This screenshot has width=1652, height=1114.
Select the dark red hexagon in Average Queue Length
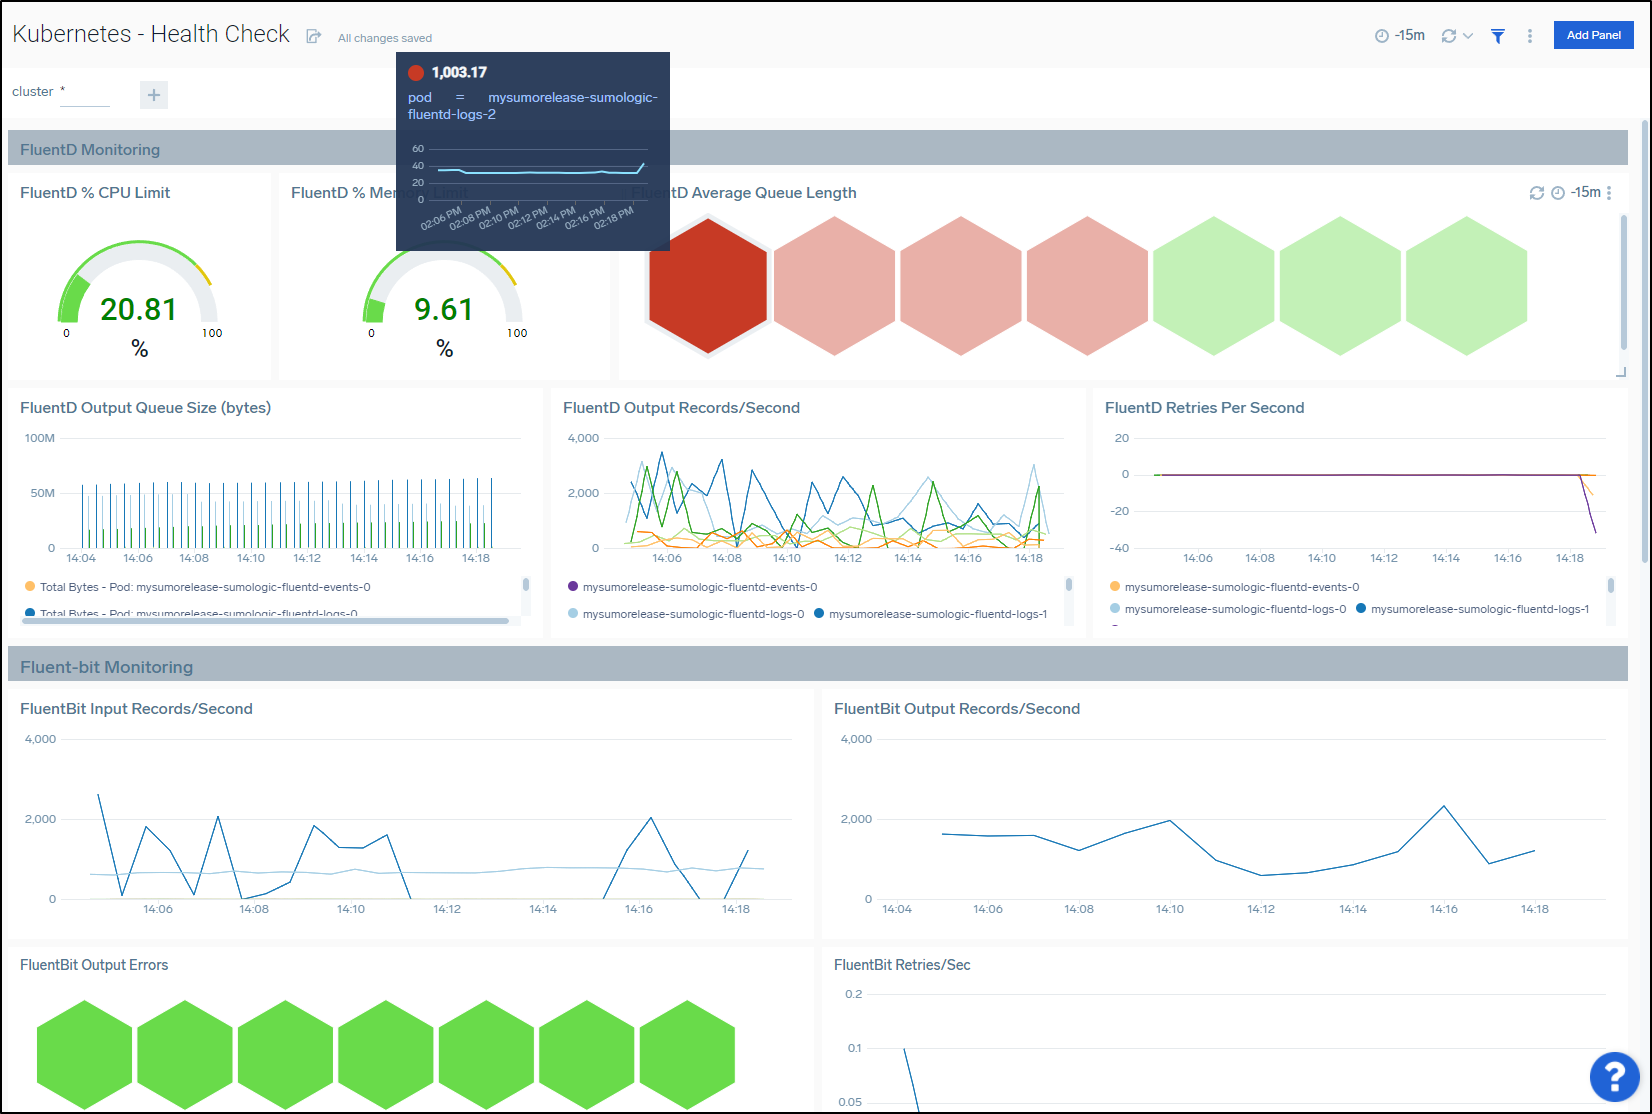click(x=708, y=286)
